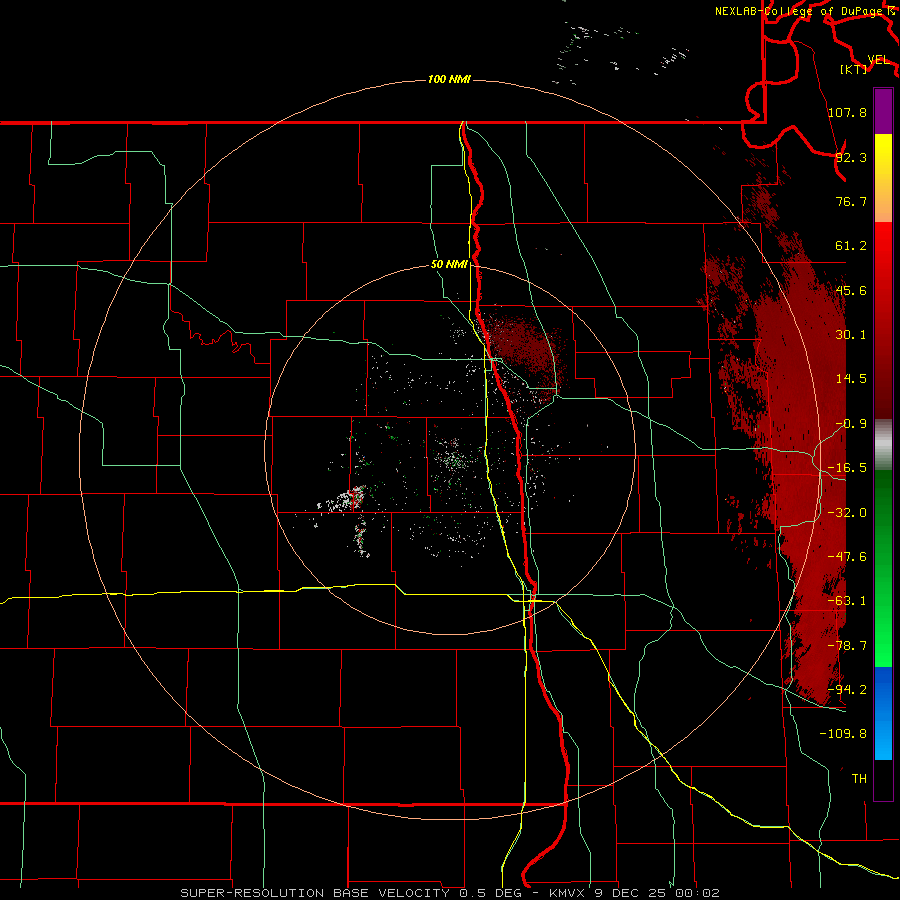The image size is (900, 900).
Task: Click the -47.6 velocity scale value
Action: point(847,557)
